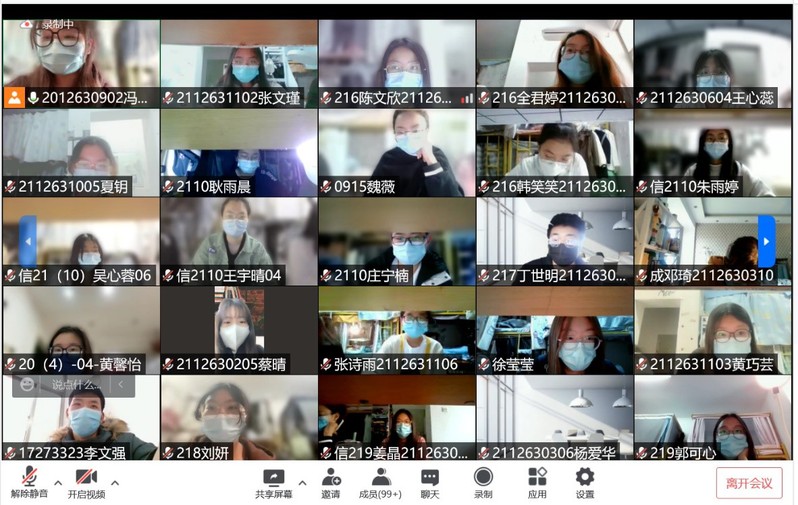
Task: Open 设置 settings gear
Action: tap(585, 482)
